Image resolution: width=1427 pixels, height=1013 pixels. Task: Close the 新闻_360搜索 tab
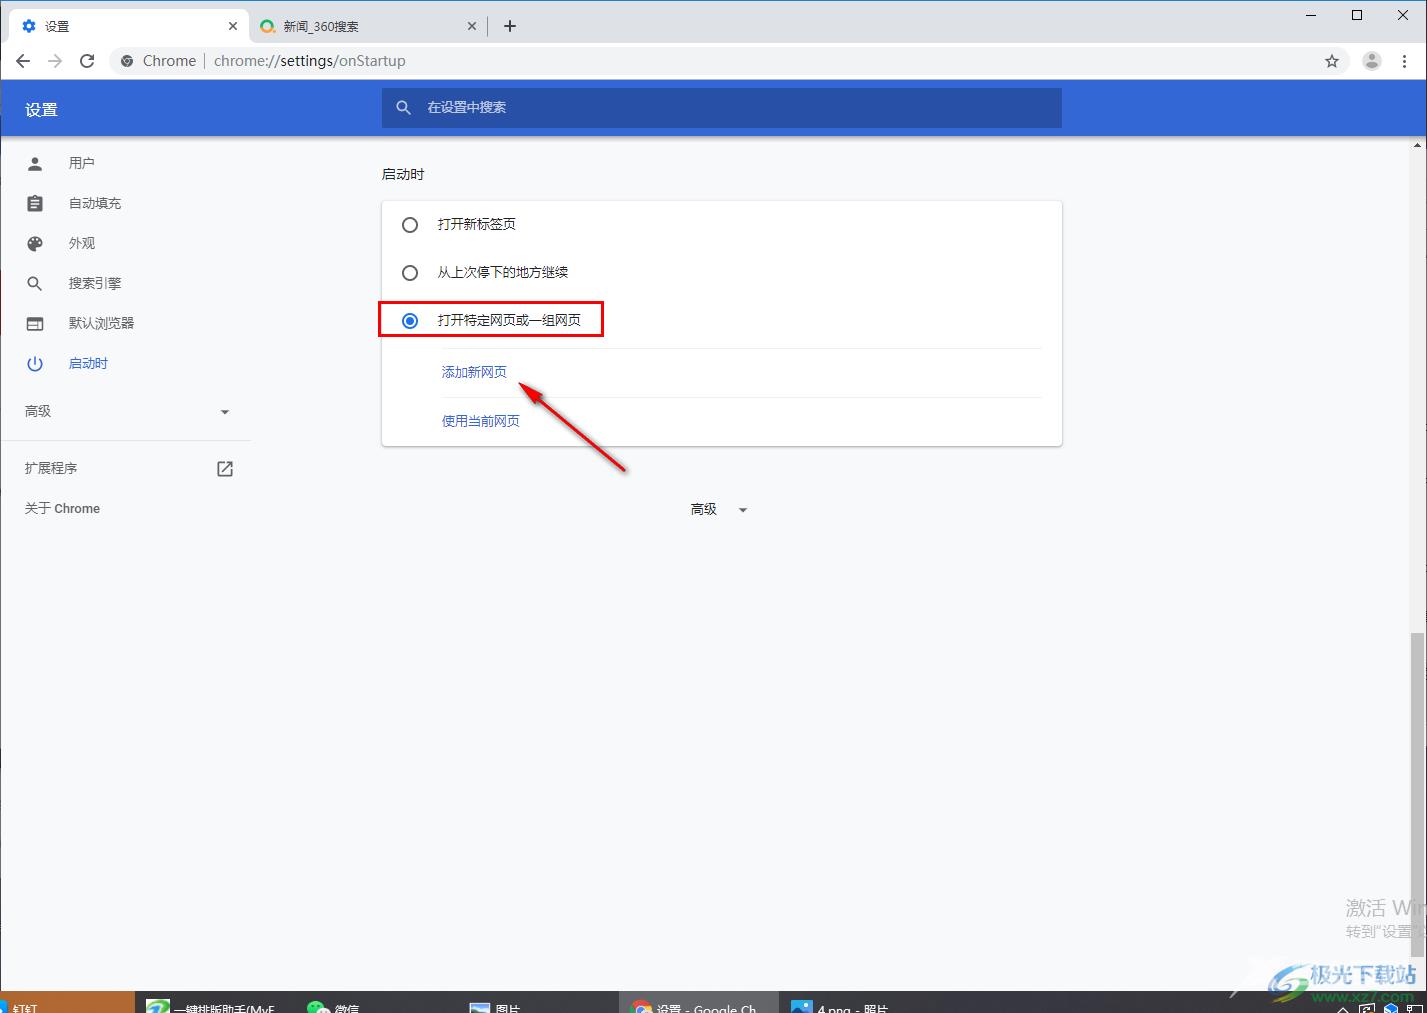tap(472, 26)
